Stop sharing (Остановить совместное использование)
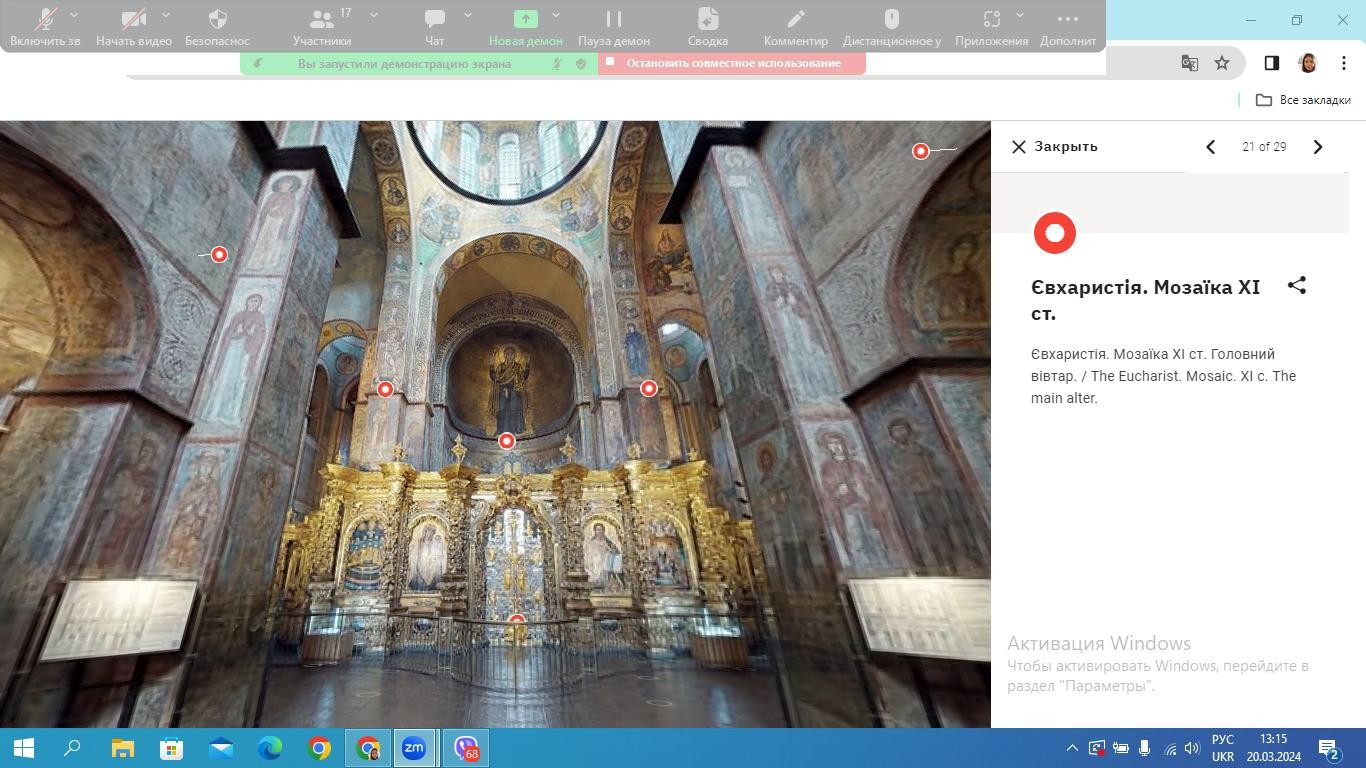Viewport: 1366px width, 768px height. tap(732, 63)
